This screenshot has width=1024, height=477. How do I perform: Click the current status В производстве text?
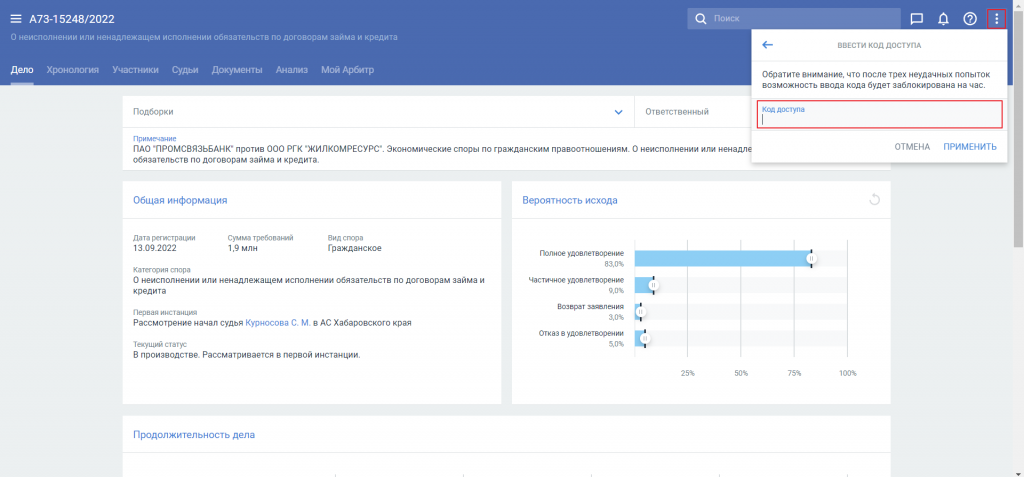coord(247,355)
